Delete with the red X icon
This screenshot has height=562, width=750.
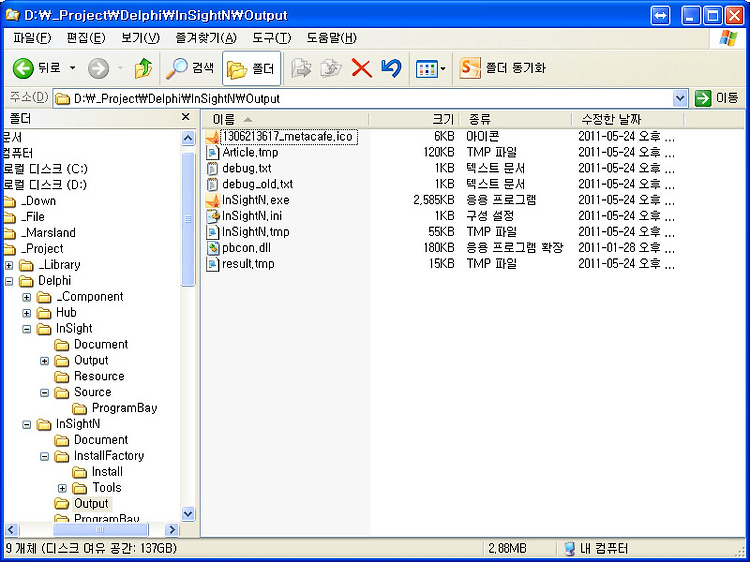point(362,68)
